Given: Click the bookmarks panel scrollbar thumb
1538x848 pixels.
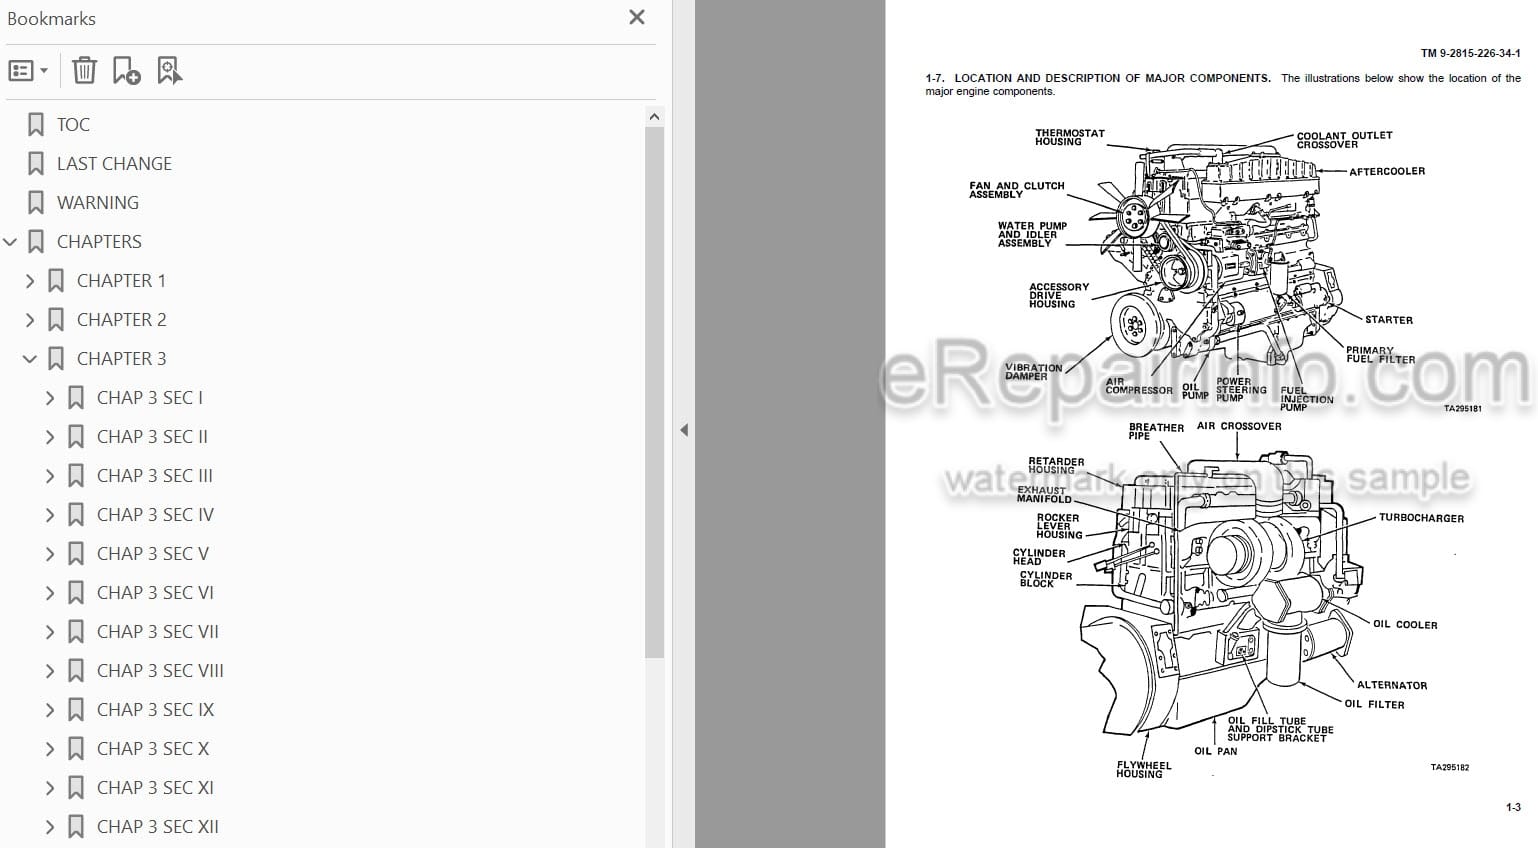Looking at the screenshot, I should click(654, 392).
